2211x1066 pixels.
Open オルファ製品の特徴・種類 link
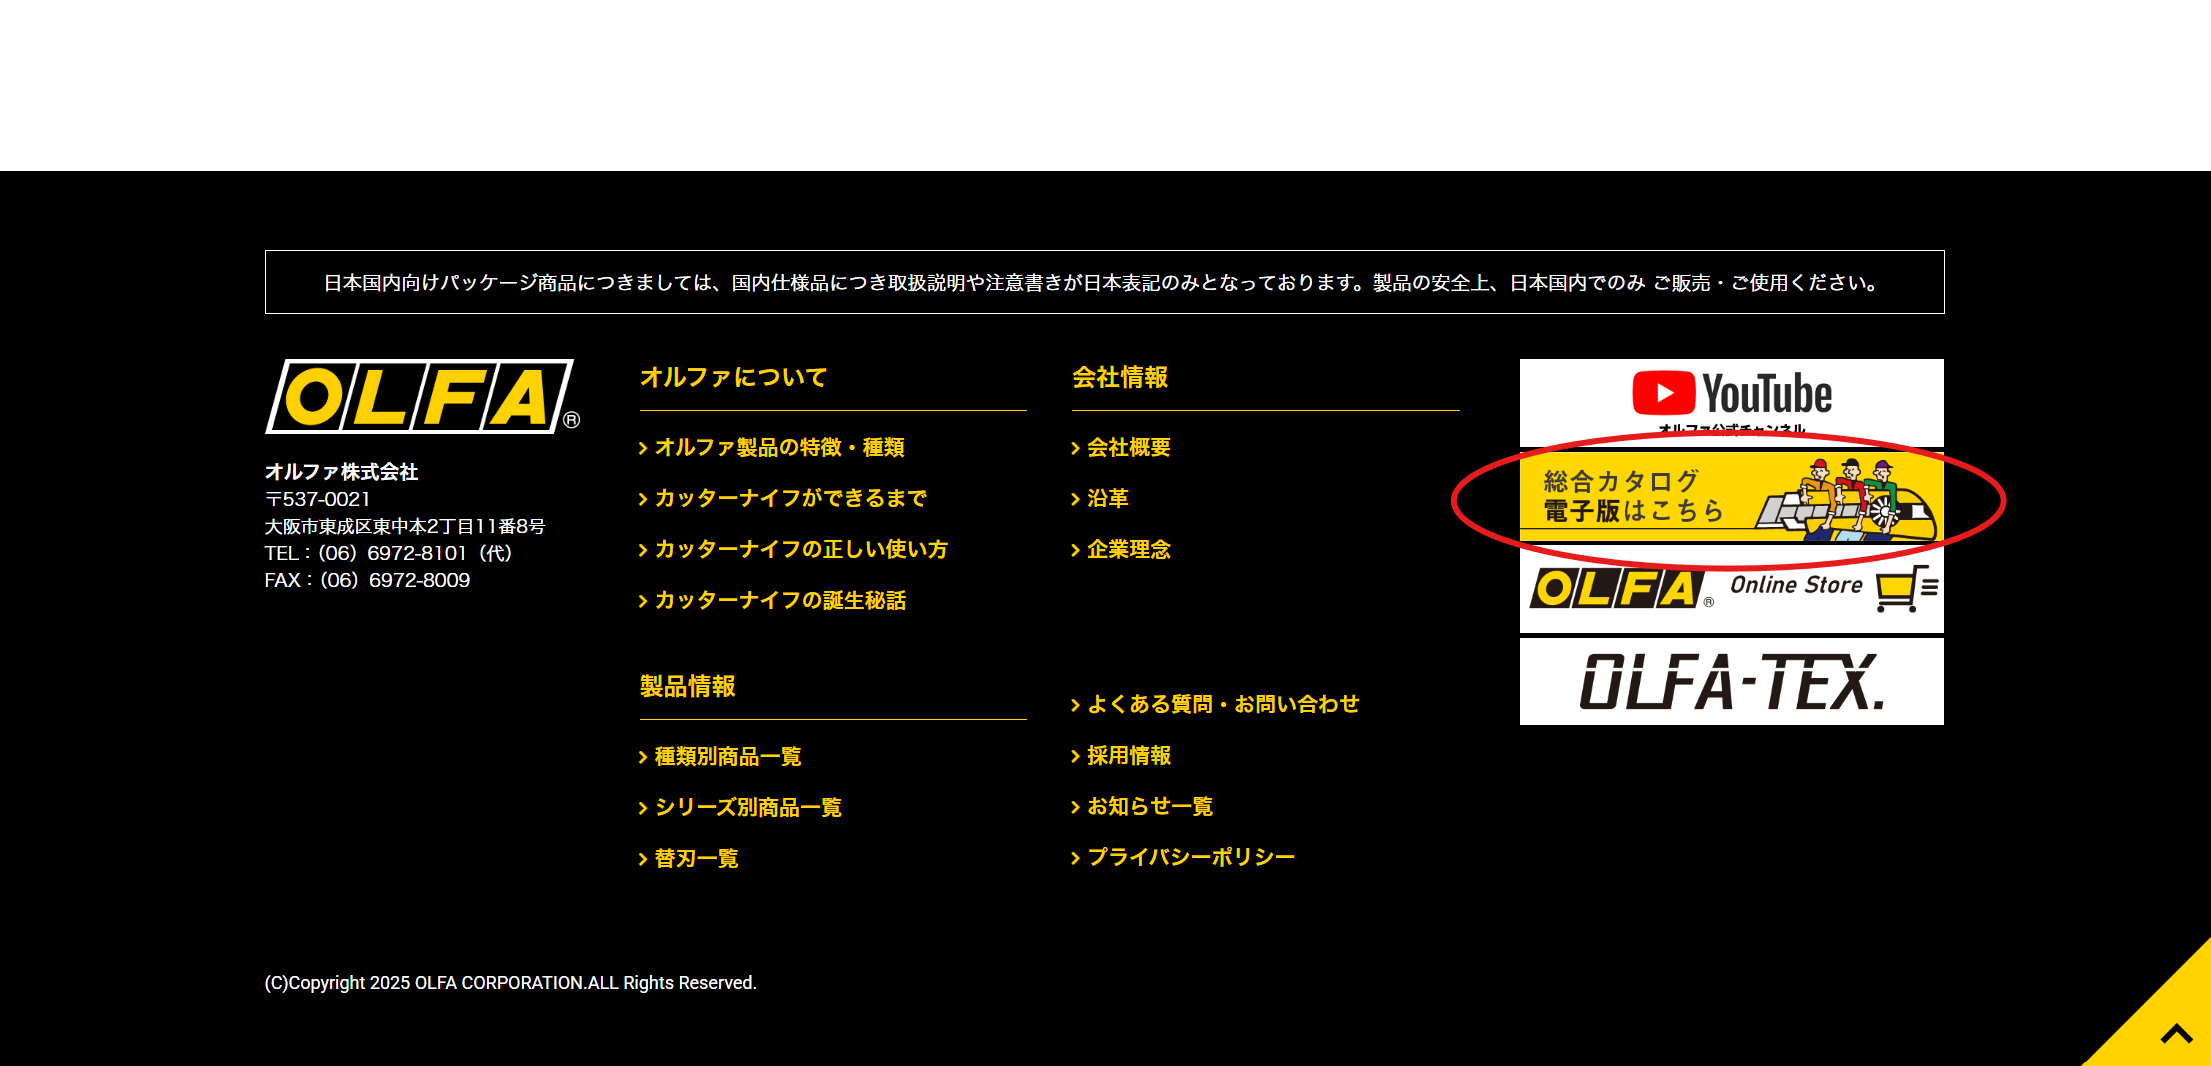coord(779,448)
